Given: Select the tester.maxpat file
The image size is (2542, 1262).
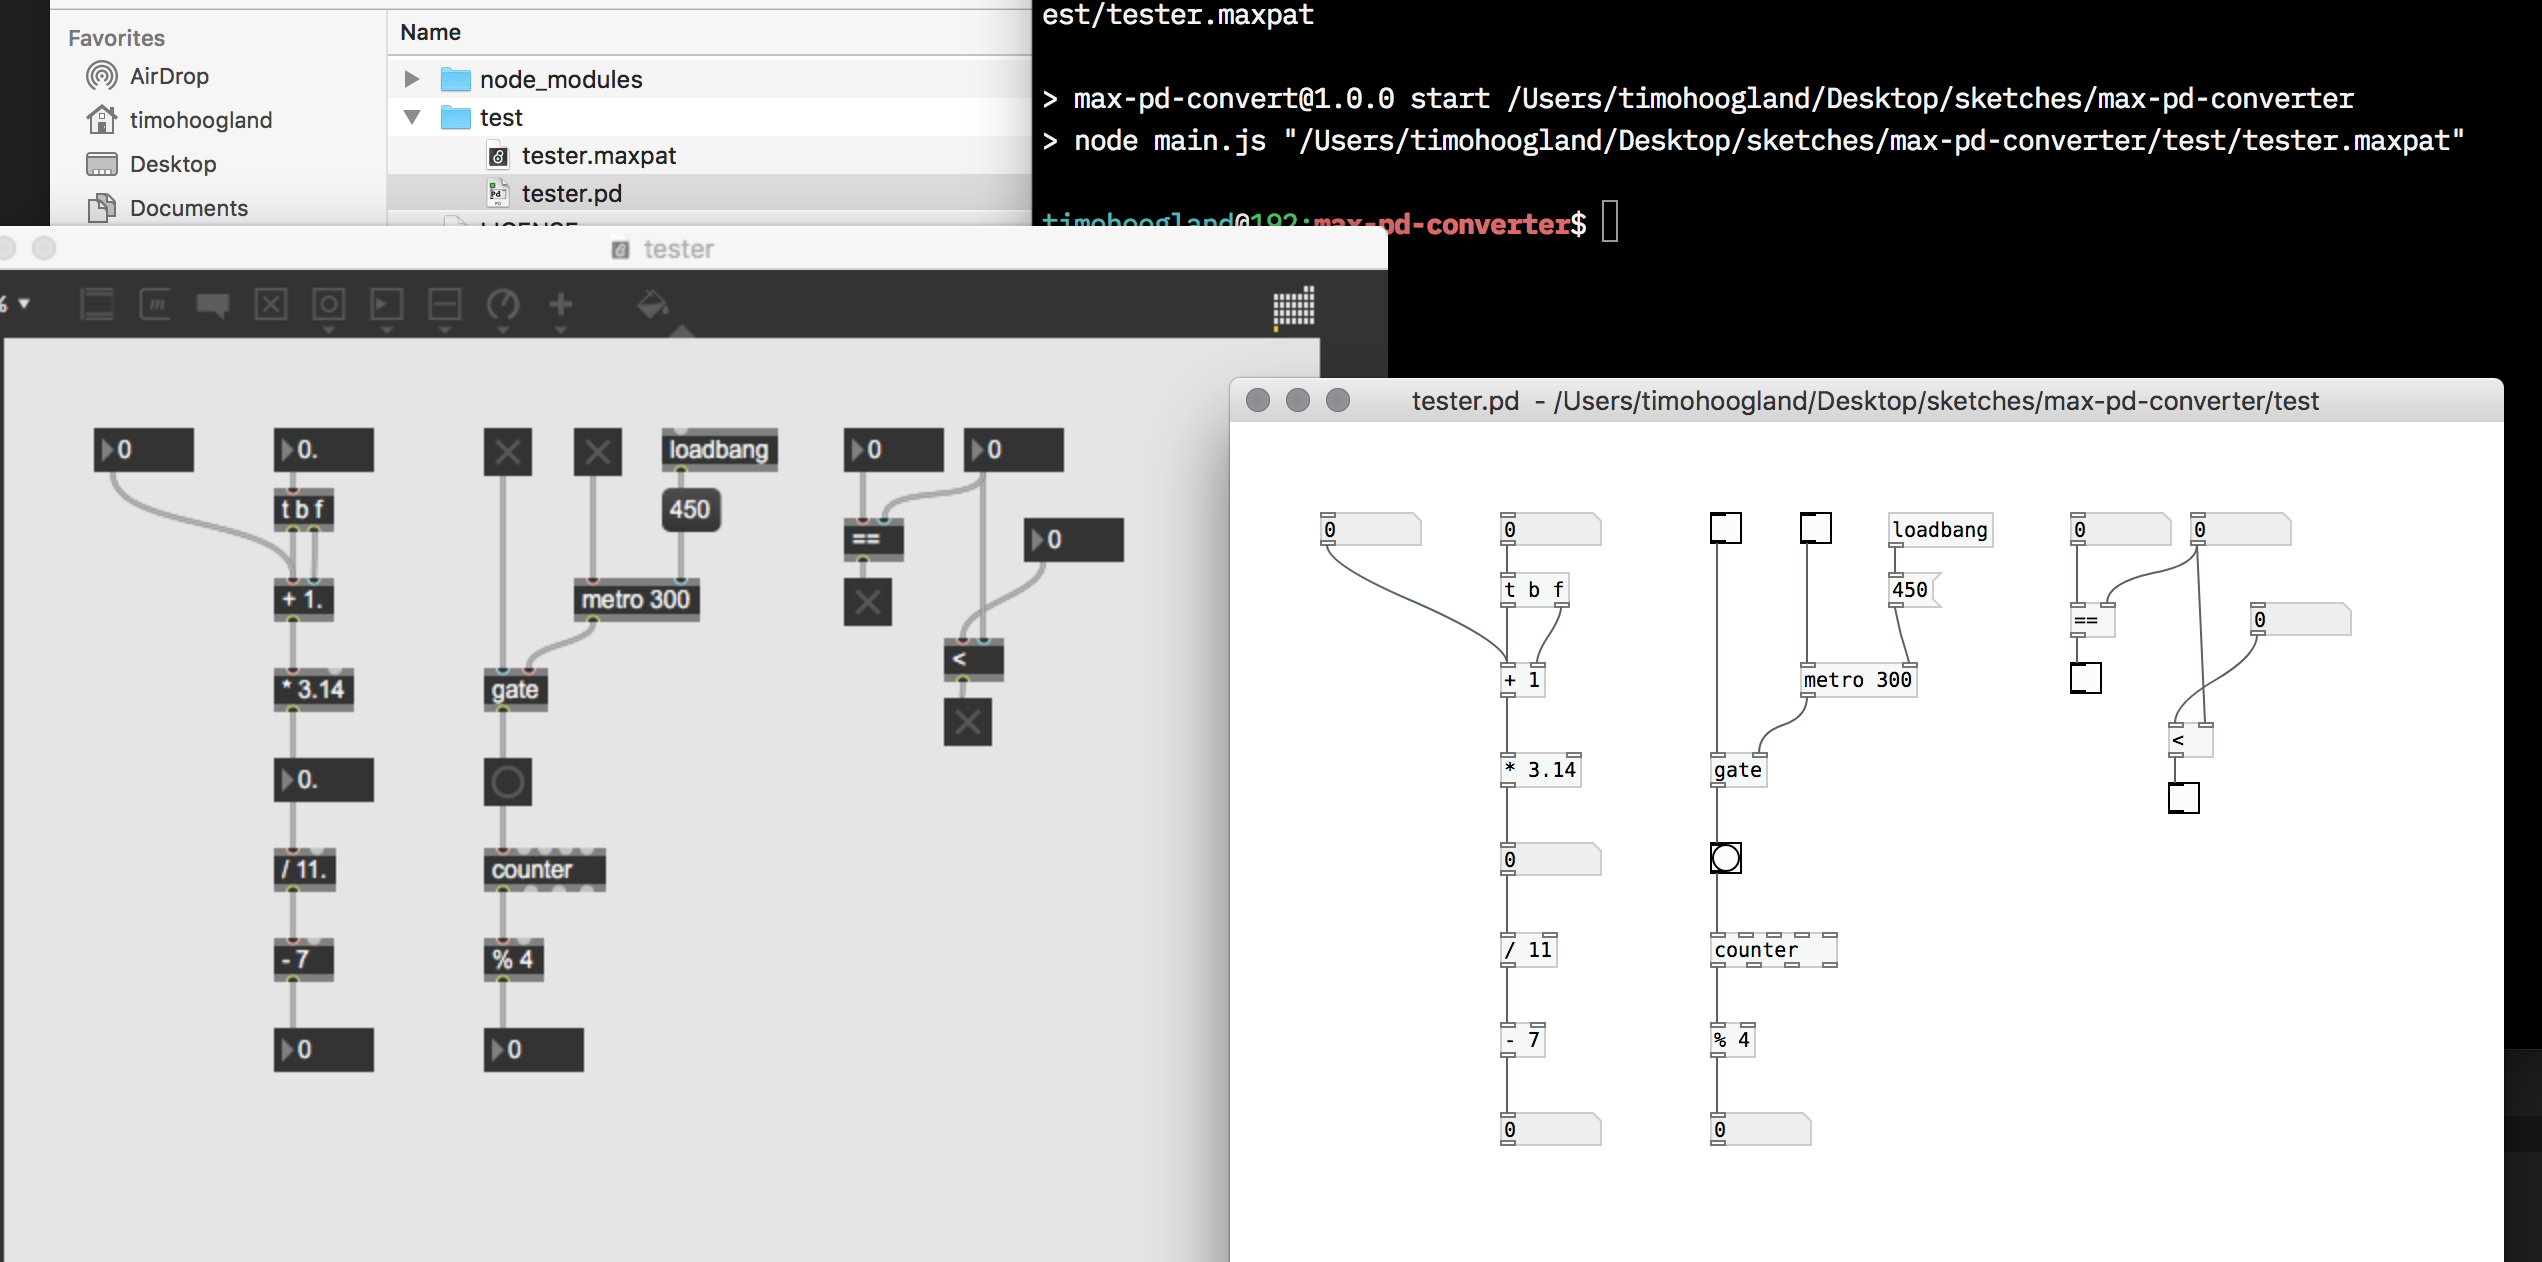Looking at the screenshot, I should point(598,156).
